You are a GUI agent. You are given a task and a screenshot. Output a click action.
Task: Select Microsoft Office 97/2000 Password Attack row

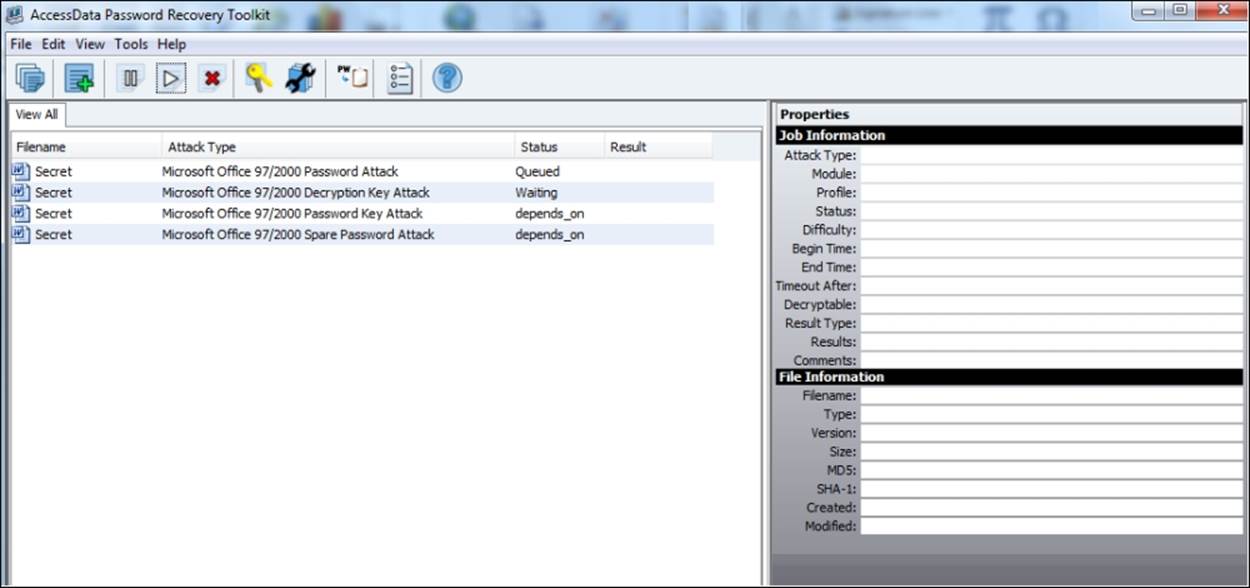(362, 171)
